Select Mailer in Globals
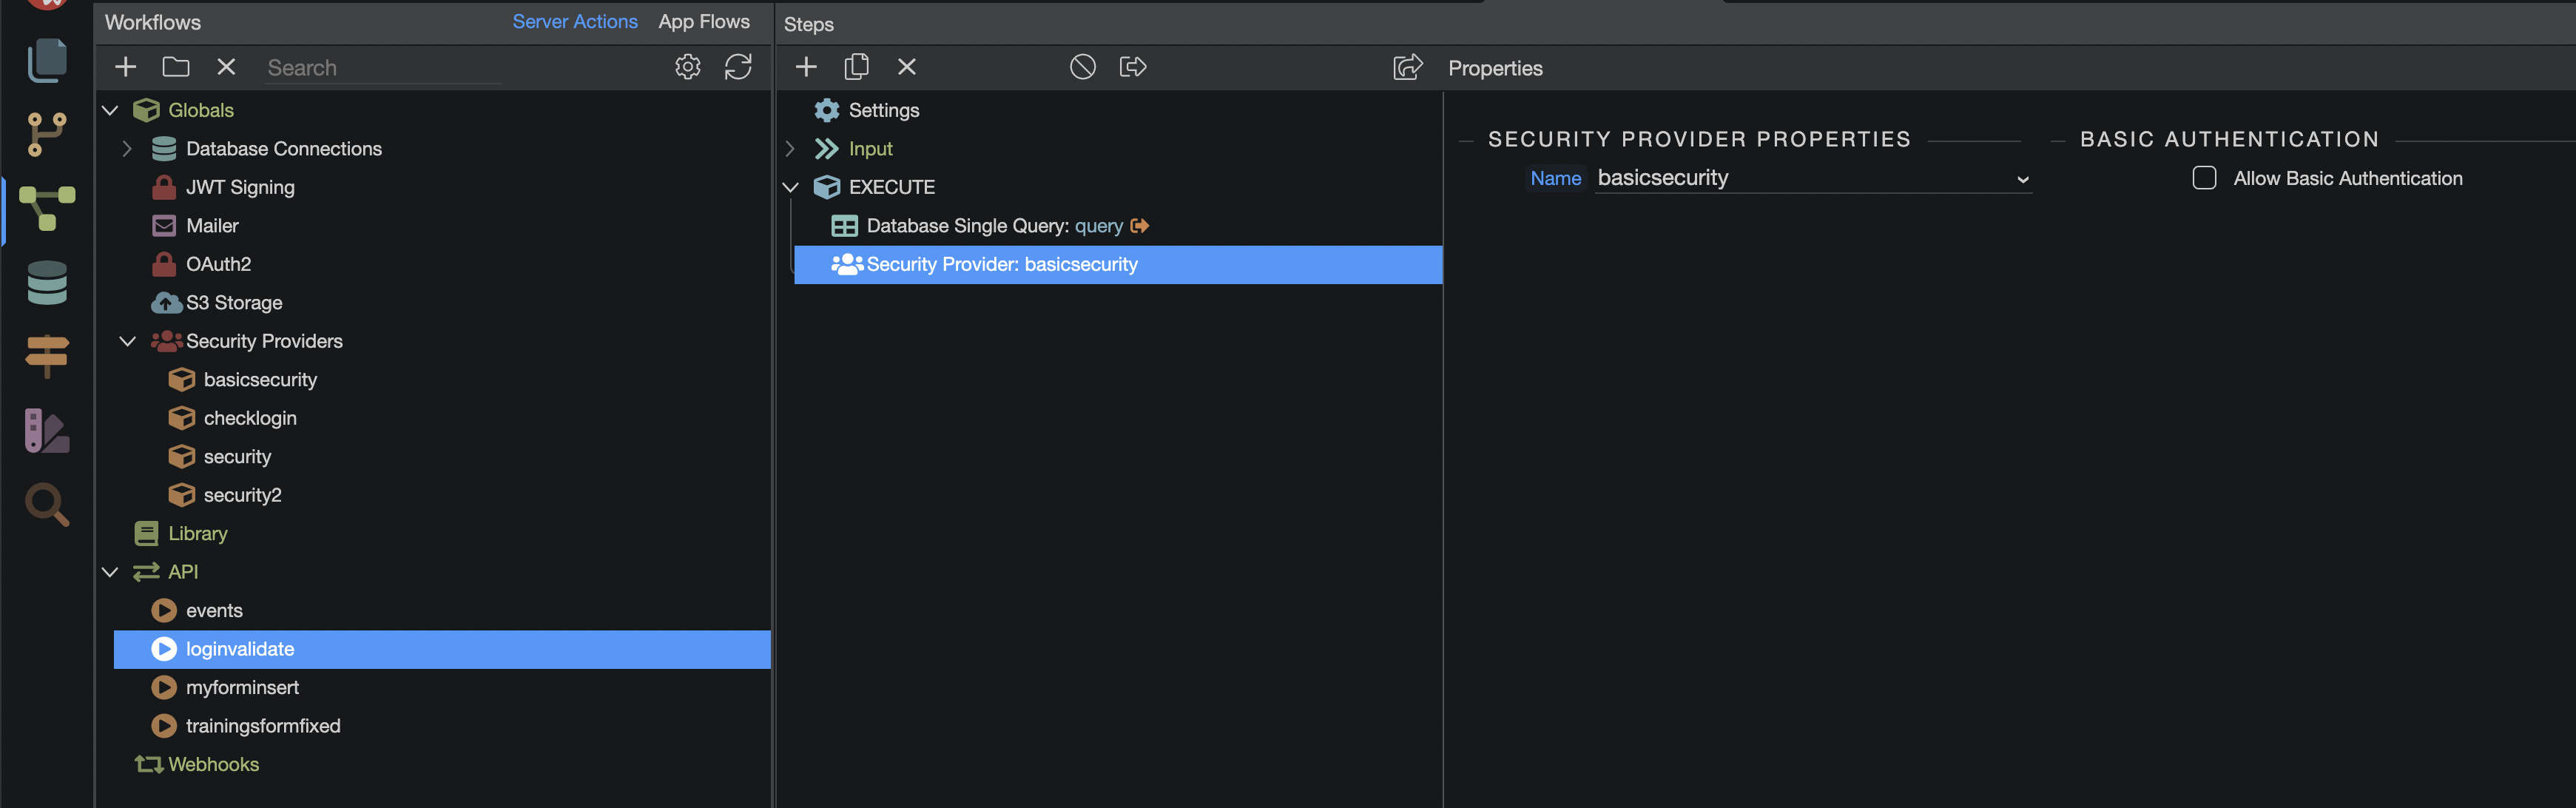The image size is (2576, 808). pos(212,226)
